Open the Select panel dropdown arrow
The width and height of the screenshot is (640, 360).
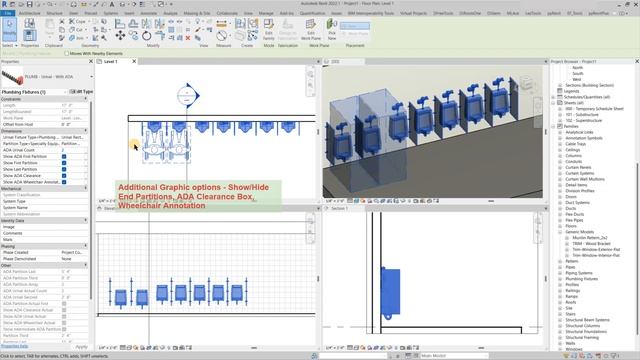click(x=16, y=46)
